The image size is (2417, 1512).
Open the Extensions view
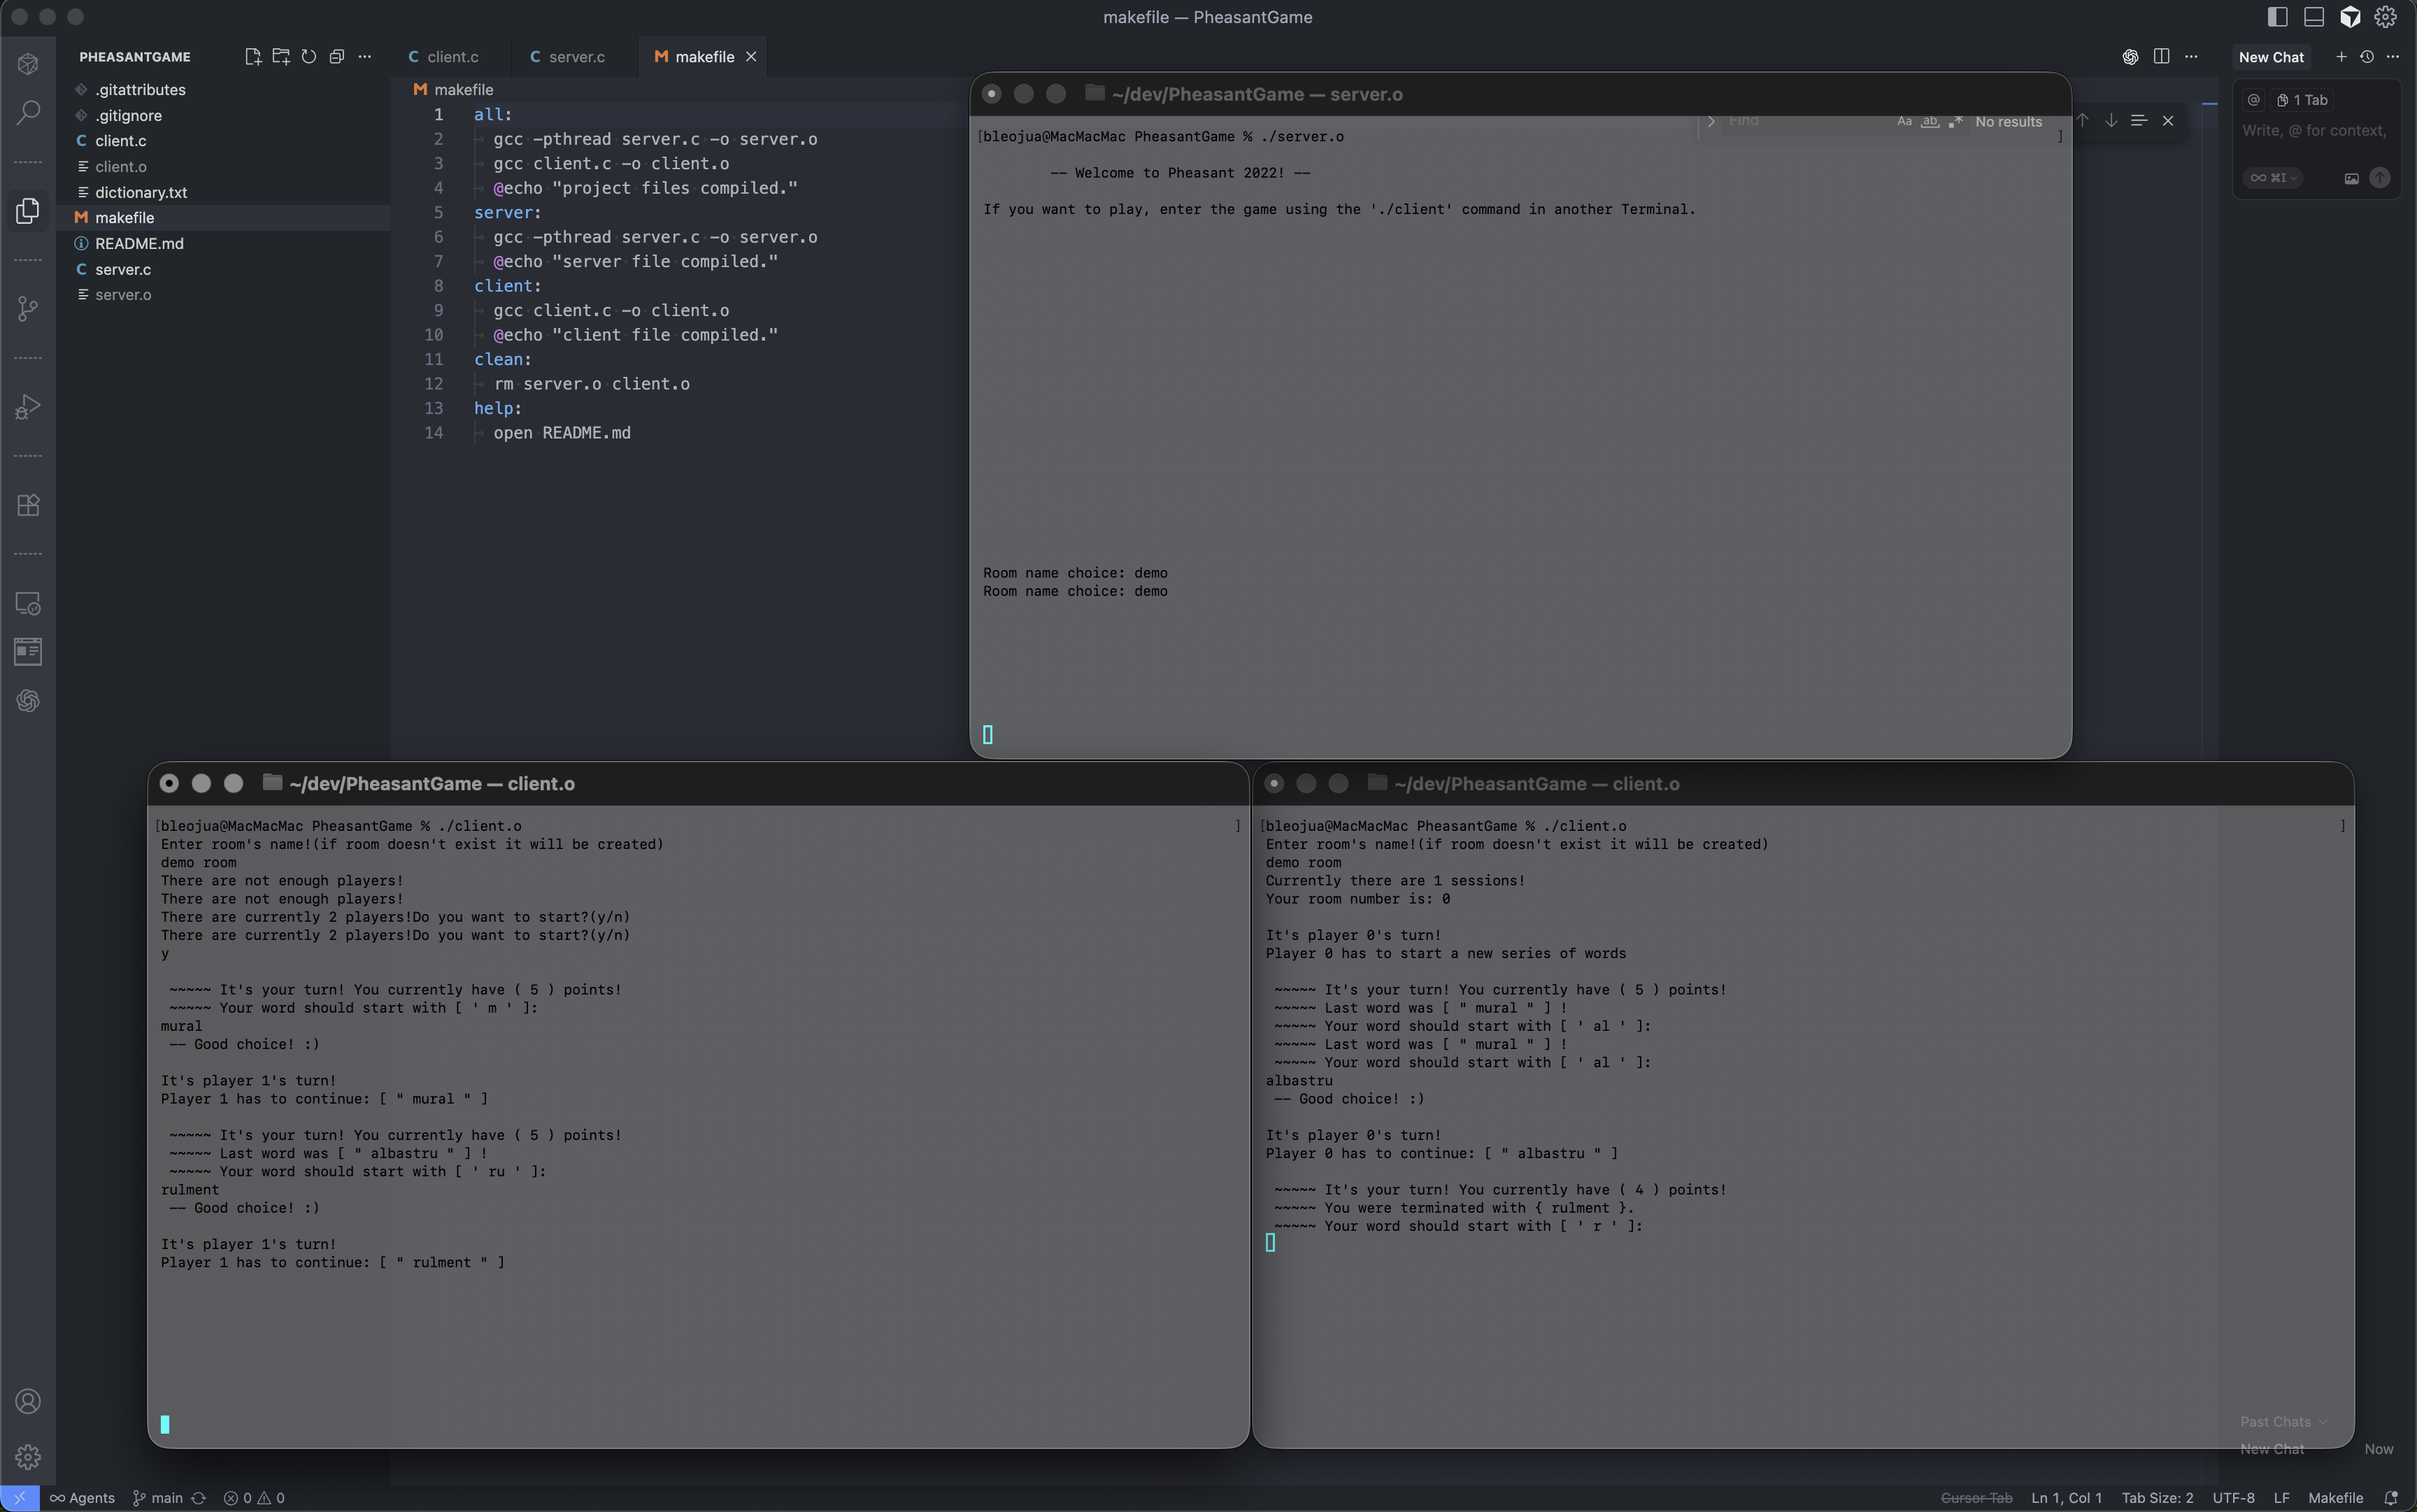[x=28, y=504]
